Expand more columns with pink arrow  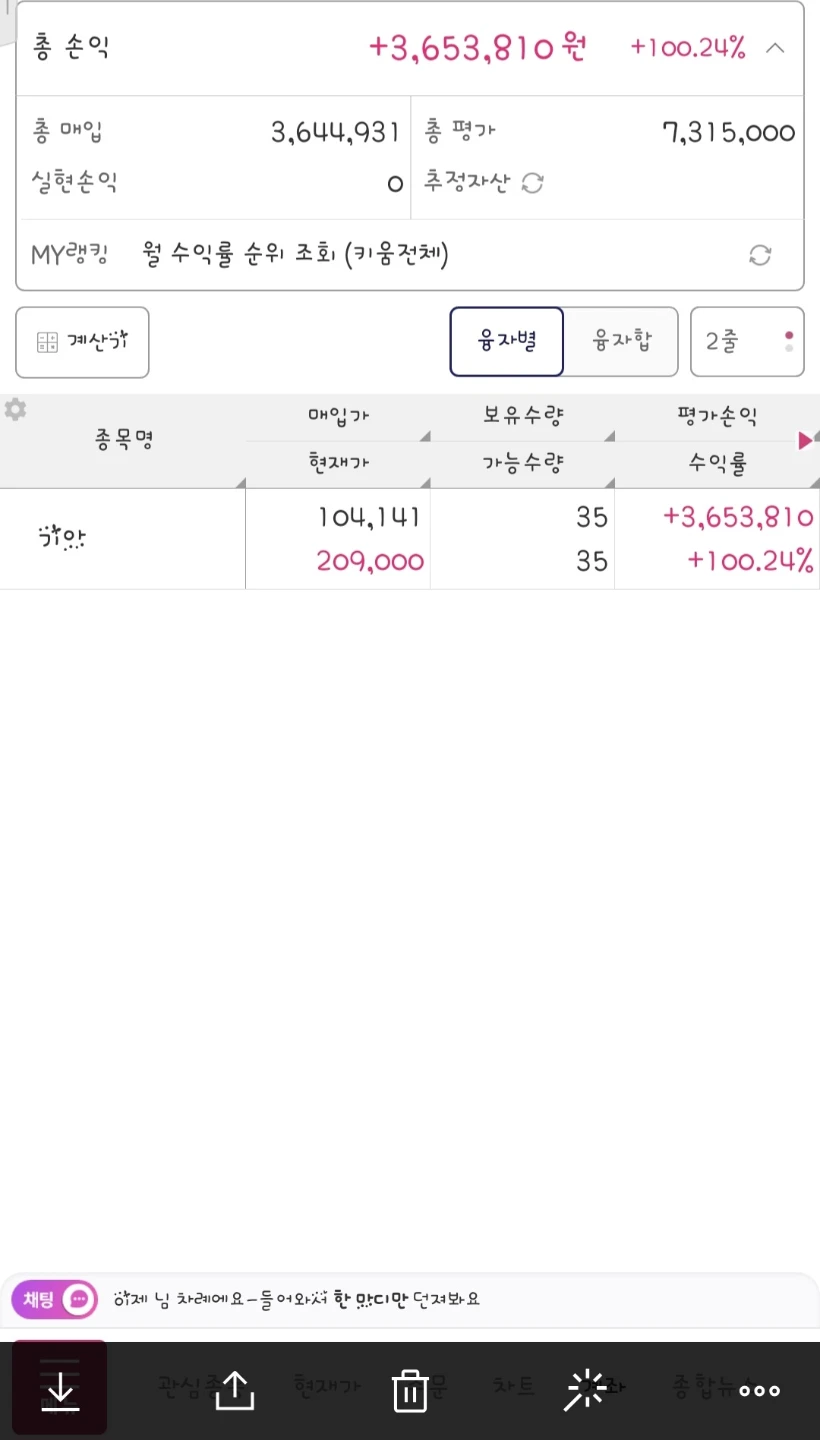[x=805, y=441]
